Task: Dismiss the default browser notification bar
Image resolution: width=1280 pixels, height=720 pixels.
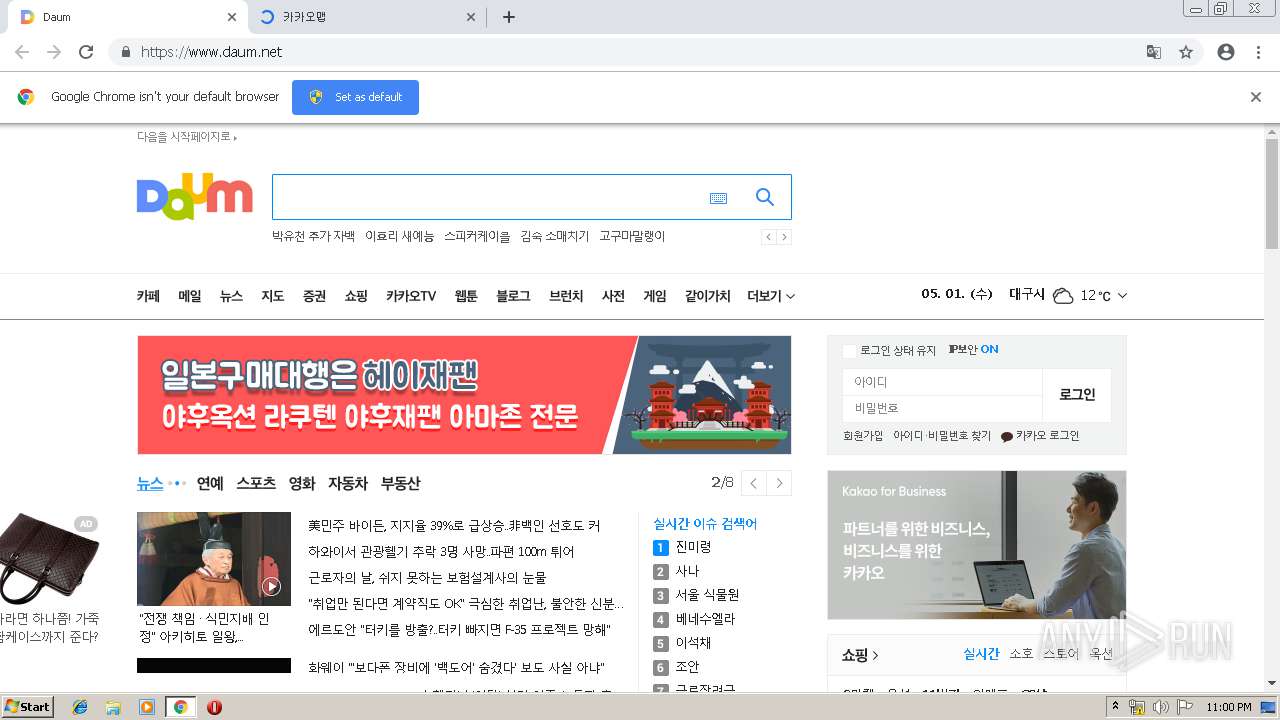Action: point(1256,97)
